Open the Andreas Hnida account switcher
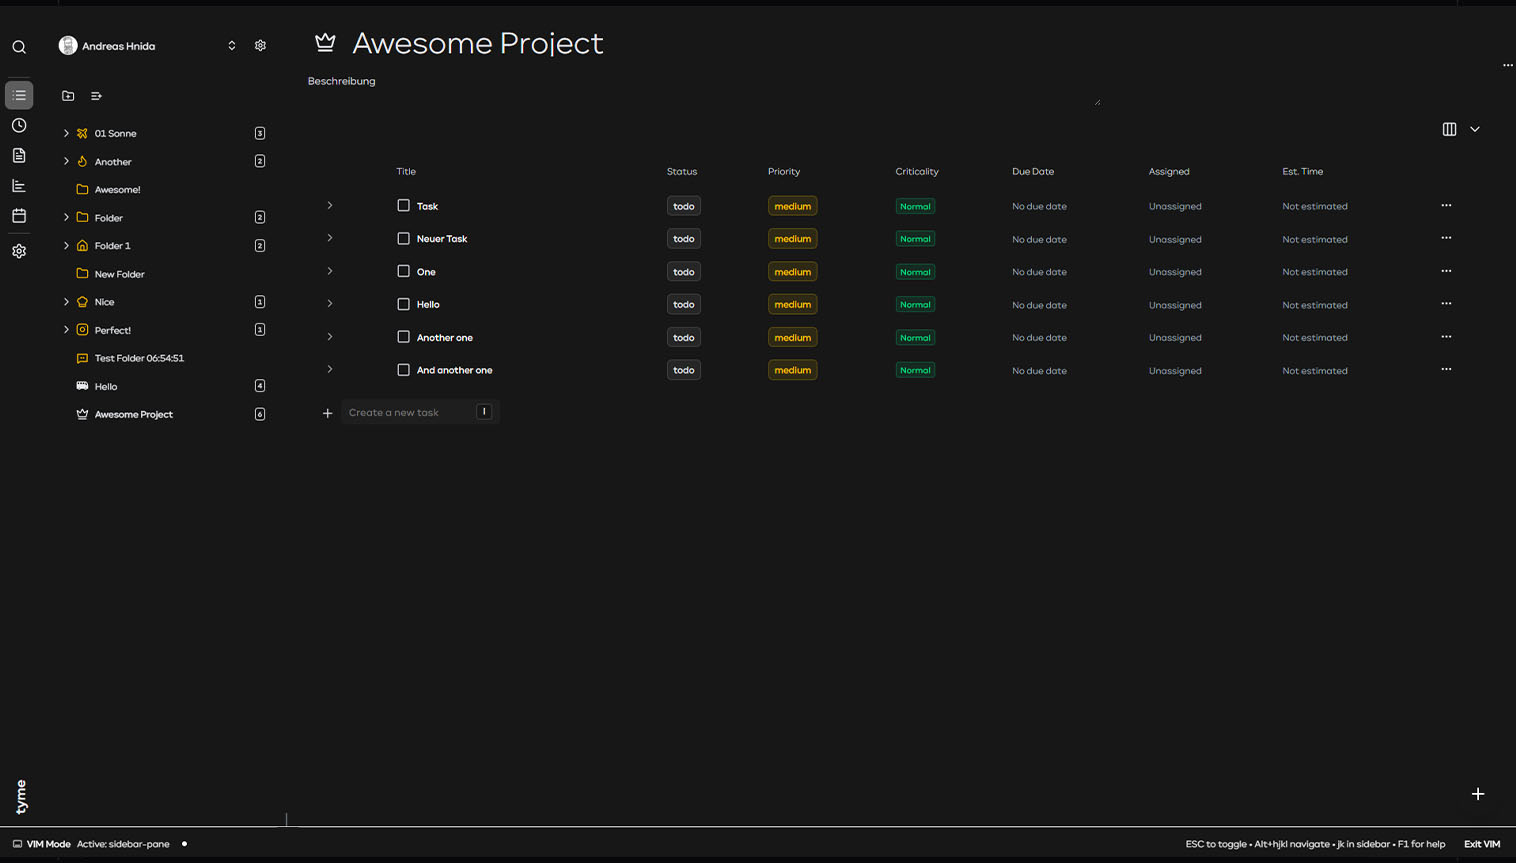 [x=231, y=46]
